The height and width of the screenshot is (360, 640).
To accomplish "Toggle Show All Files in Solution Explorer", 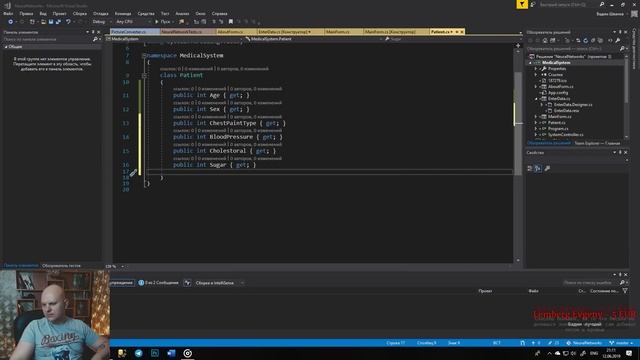I will coord(600,40).
